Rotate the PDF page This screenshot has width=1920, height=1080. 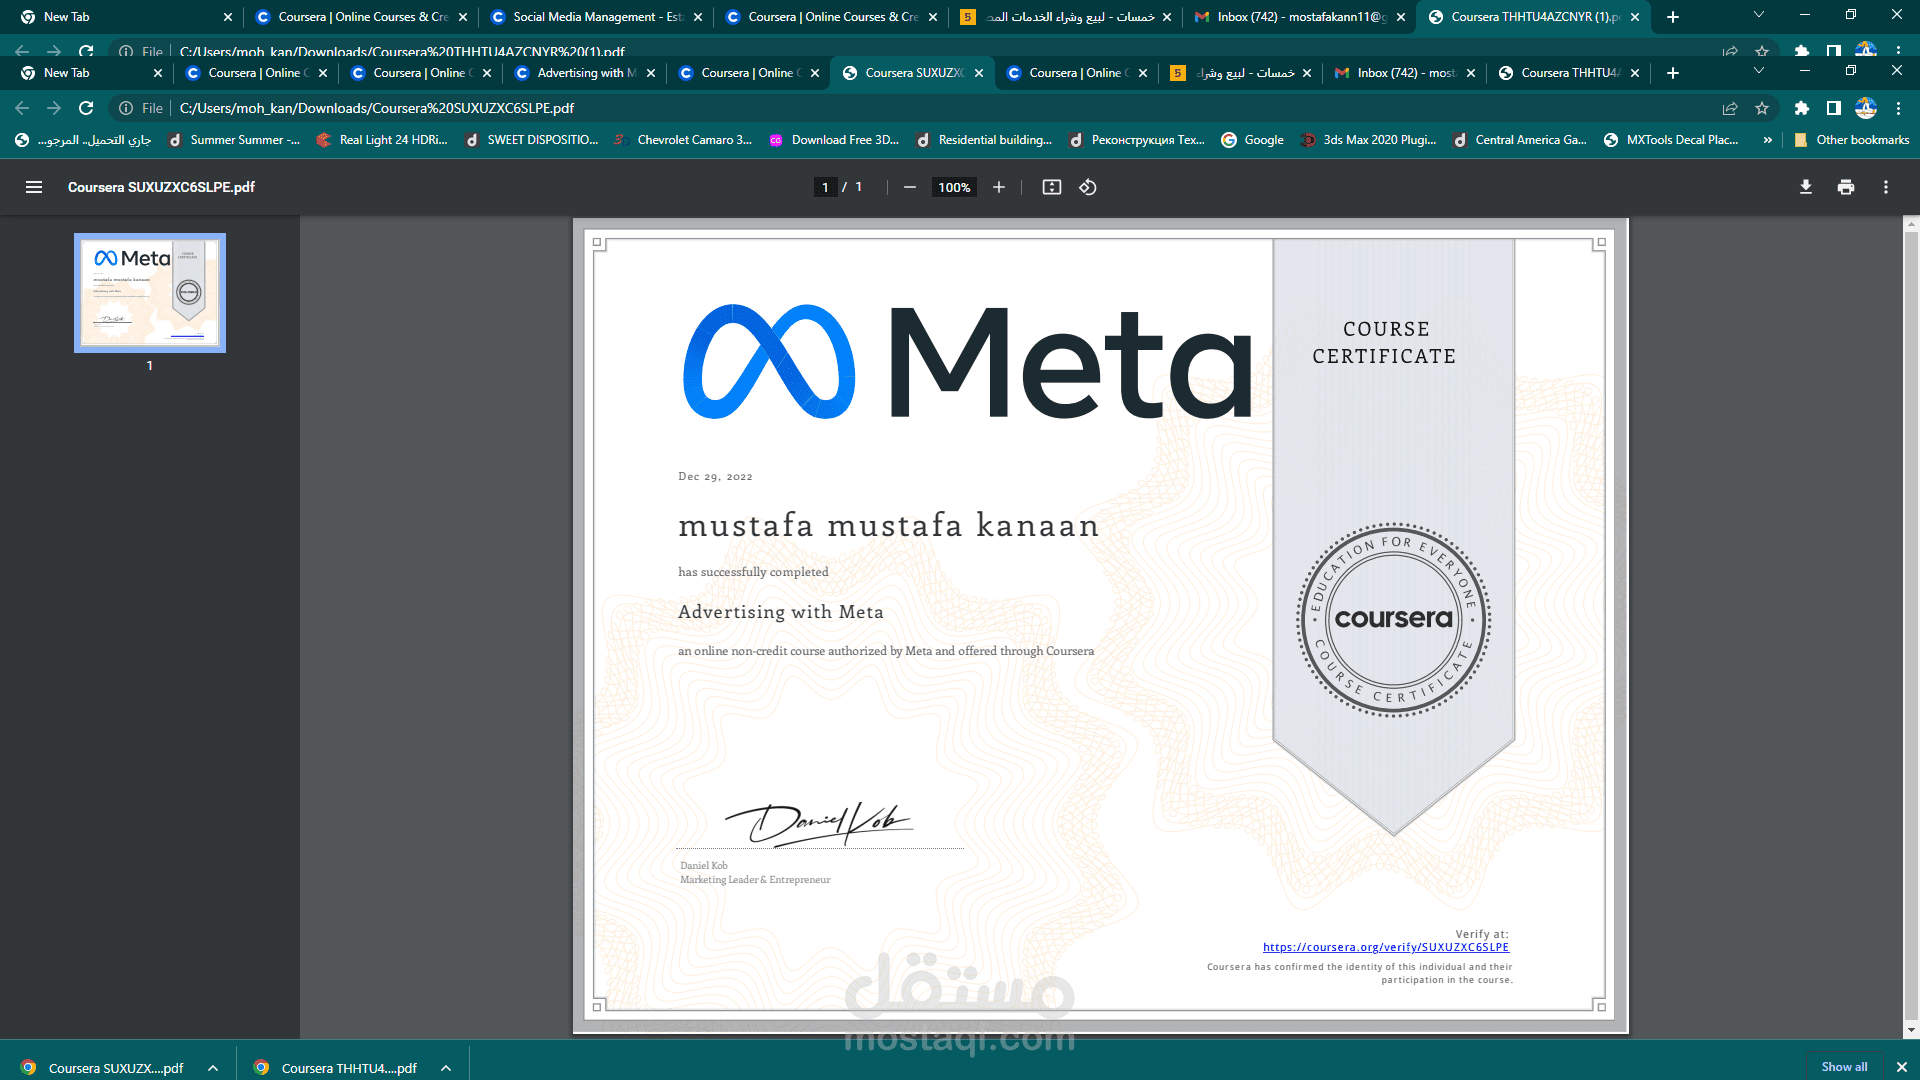coord(1088,187)
